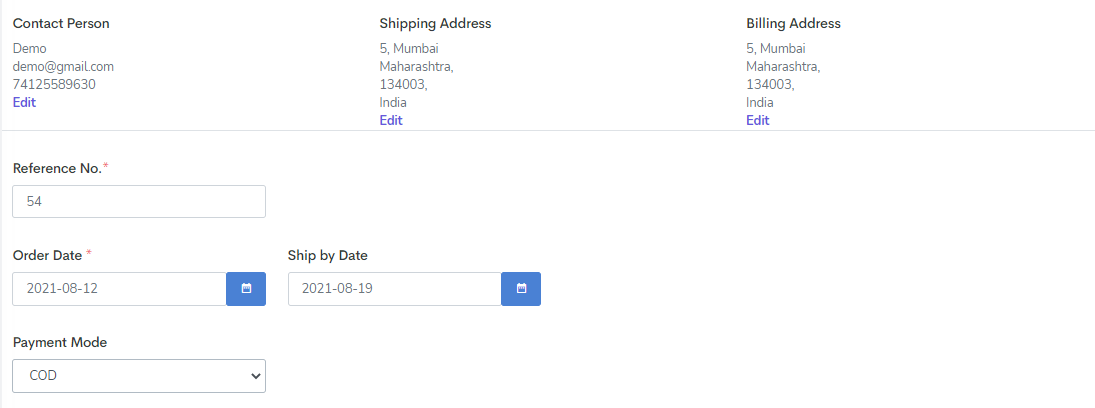Click into the Ship by Date text field
1095x408 pixels.
point(395,289)
